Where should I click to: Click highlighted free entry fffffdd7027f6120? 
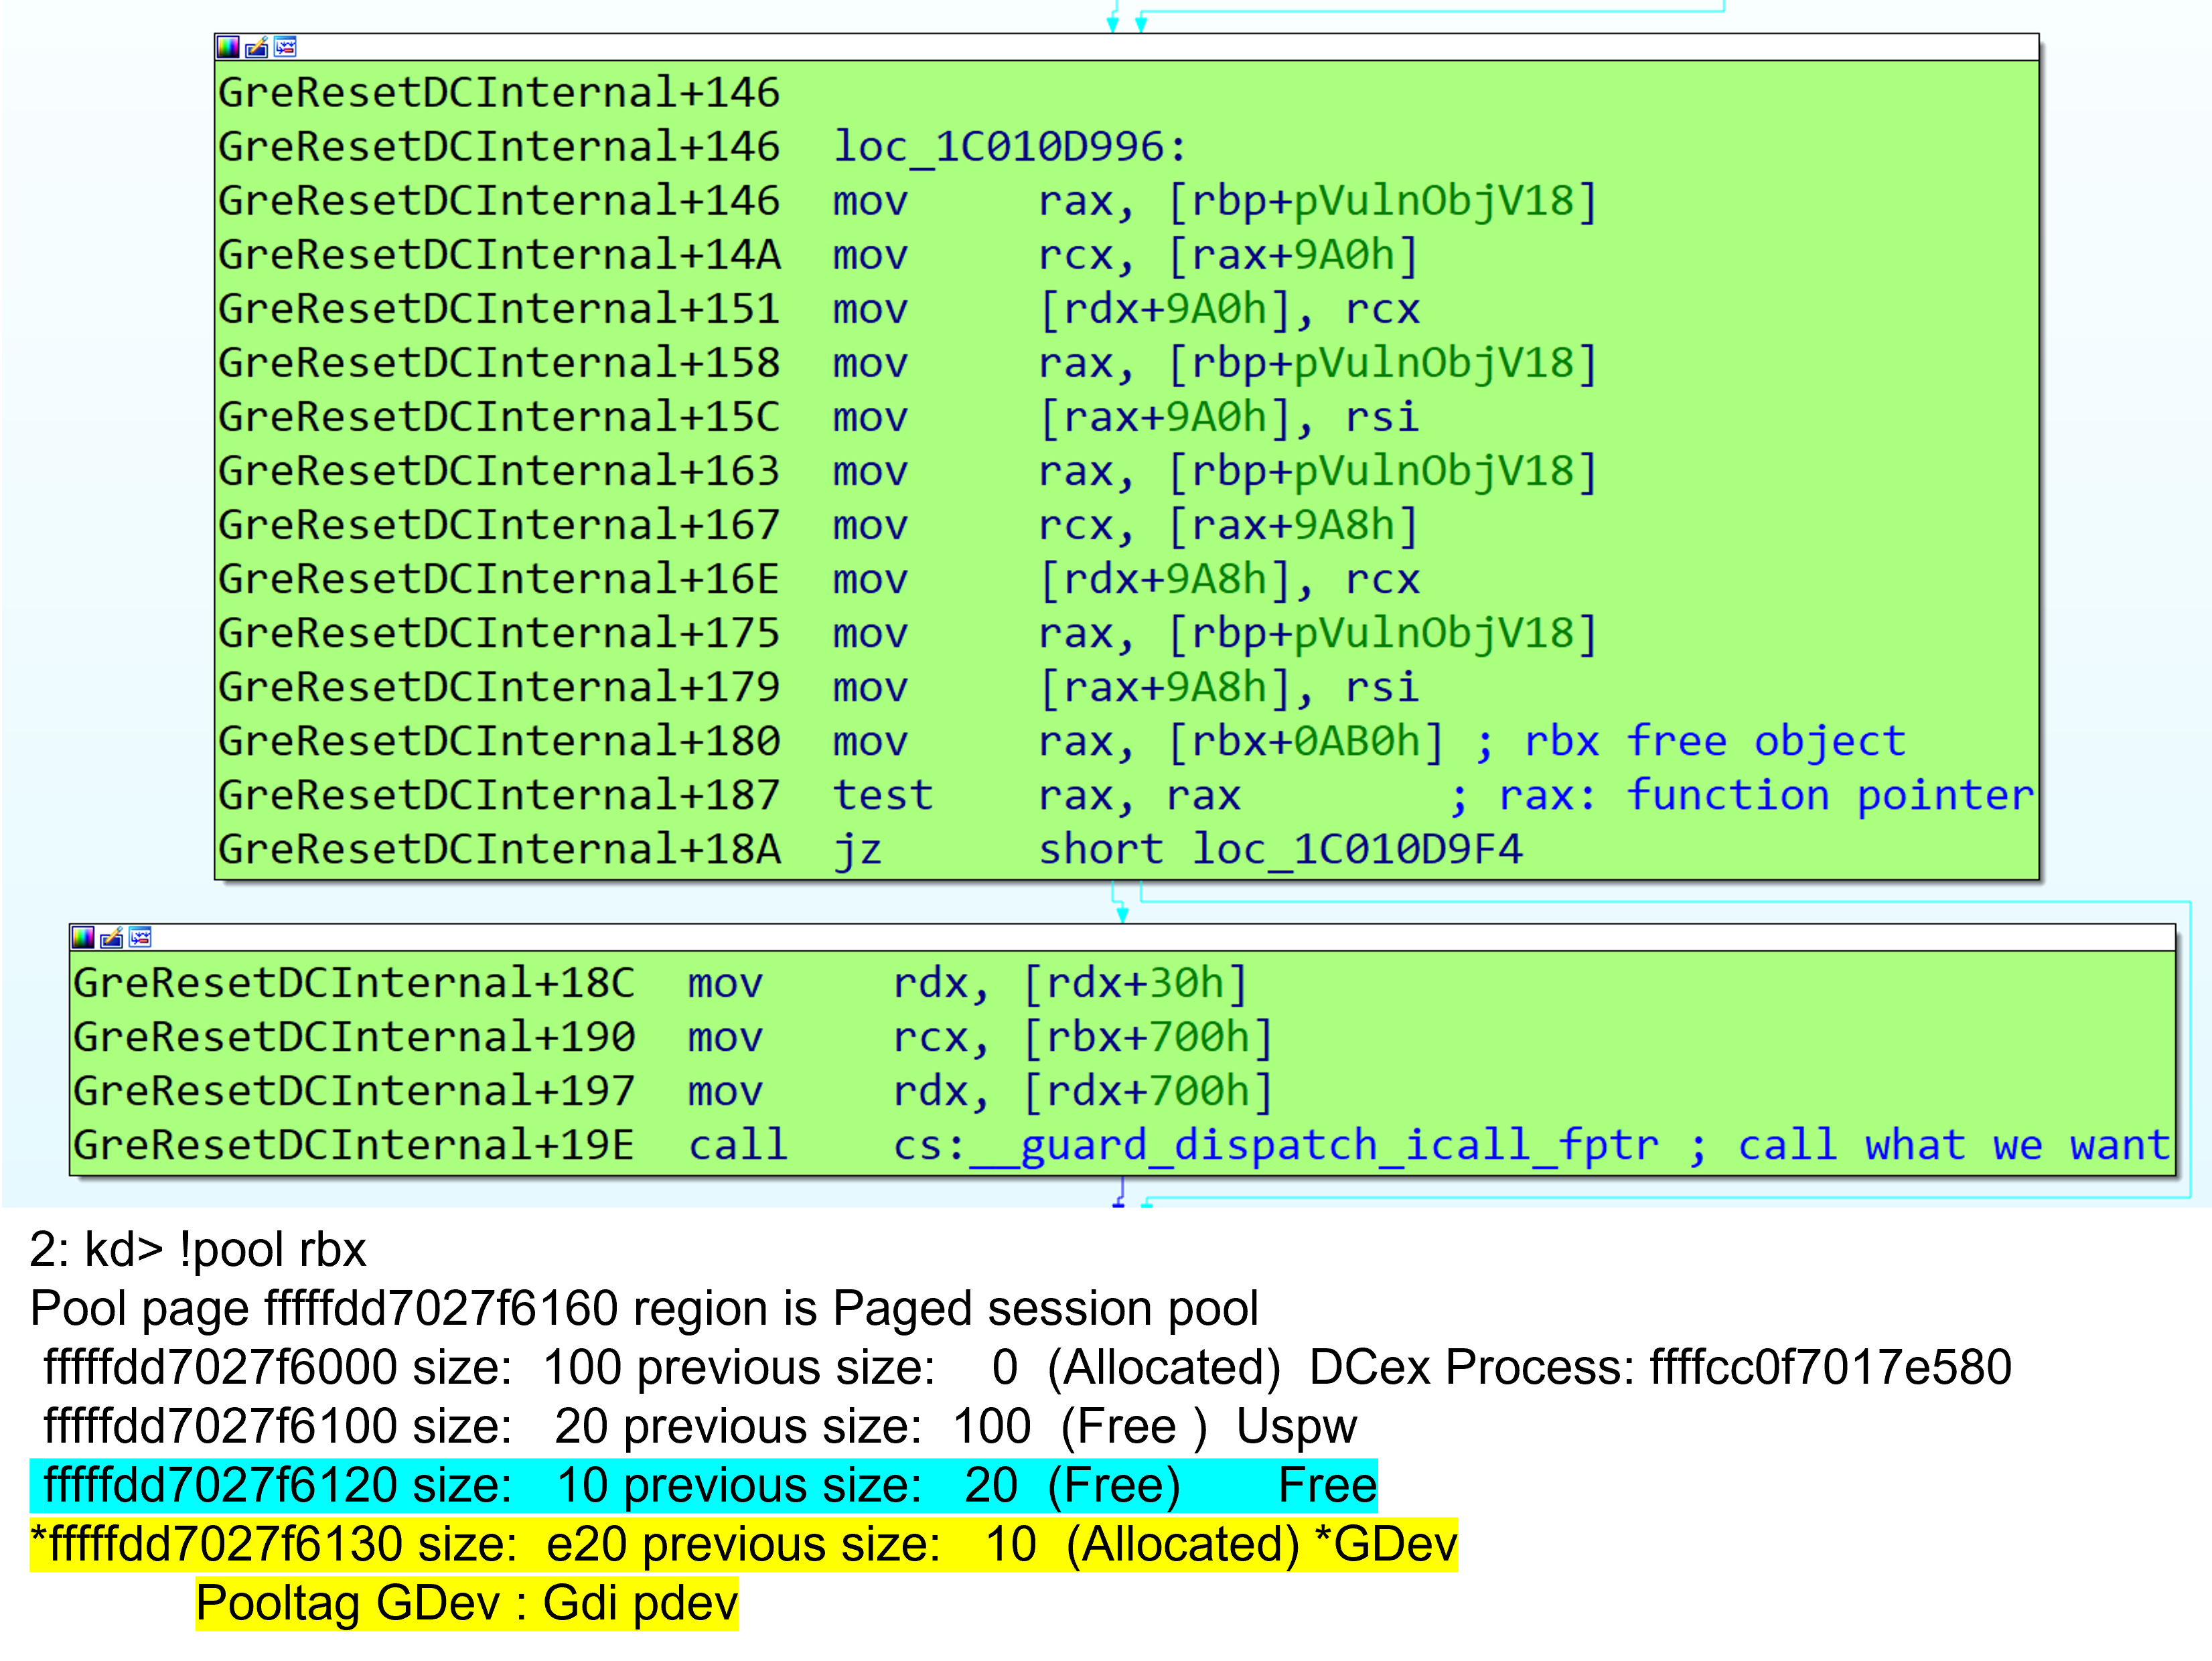click(x=704, y=1486)
